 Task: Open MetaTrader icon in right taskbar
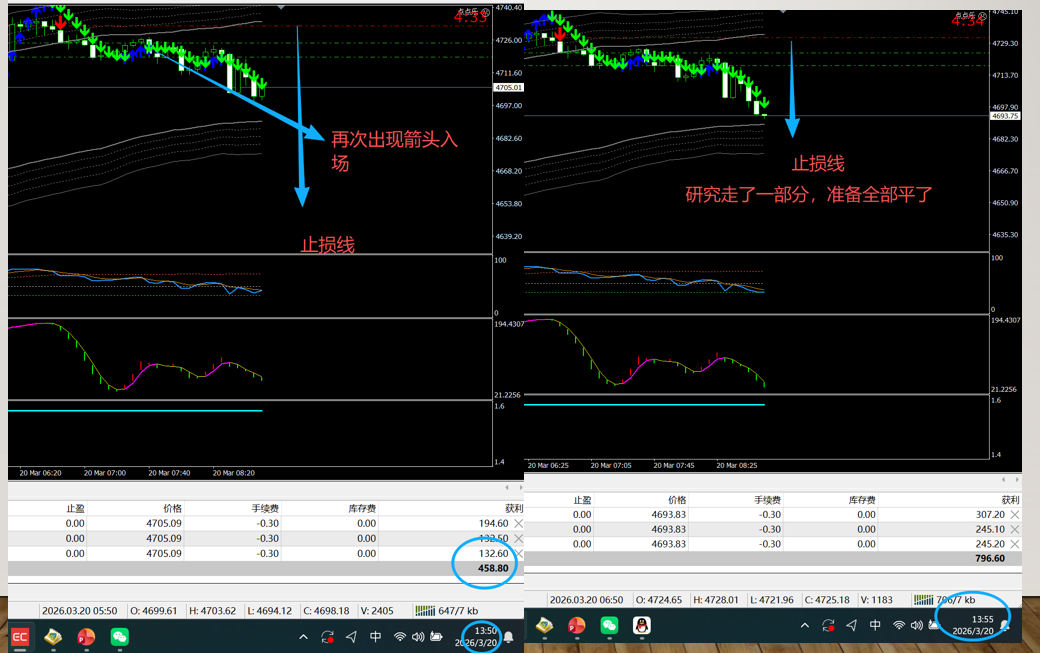(545, 625)
